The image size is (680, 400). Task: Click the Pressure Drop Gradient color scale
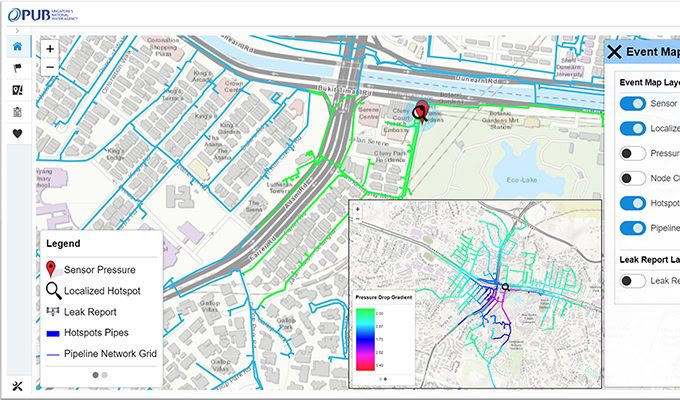(364, 338)
